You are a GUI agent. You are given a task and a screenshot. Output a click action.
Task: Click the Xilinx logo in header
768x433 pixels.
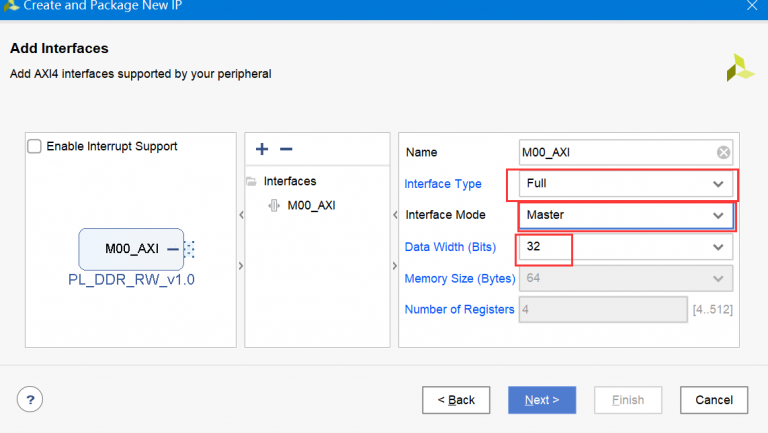pyautogui.click(x=740, y=67)
